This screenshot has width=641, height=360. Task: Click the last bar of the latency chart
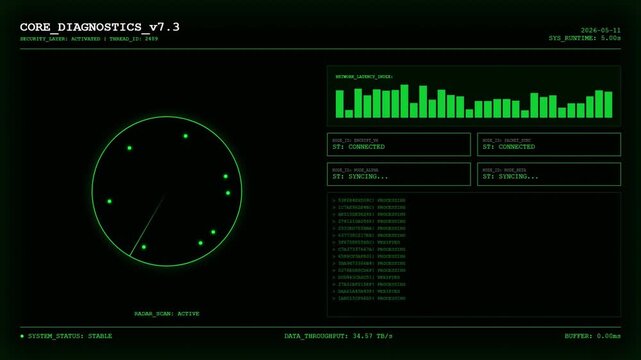[608, 105]
